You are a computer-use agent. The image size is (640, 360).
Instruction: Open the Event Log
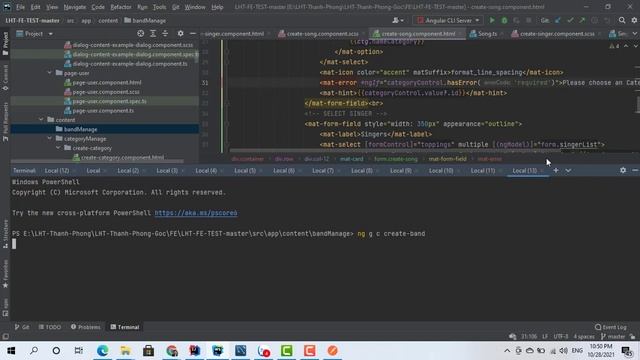point(611,327)
